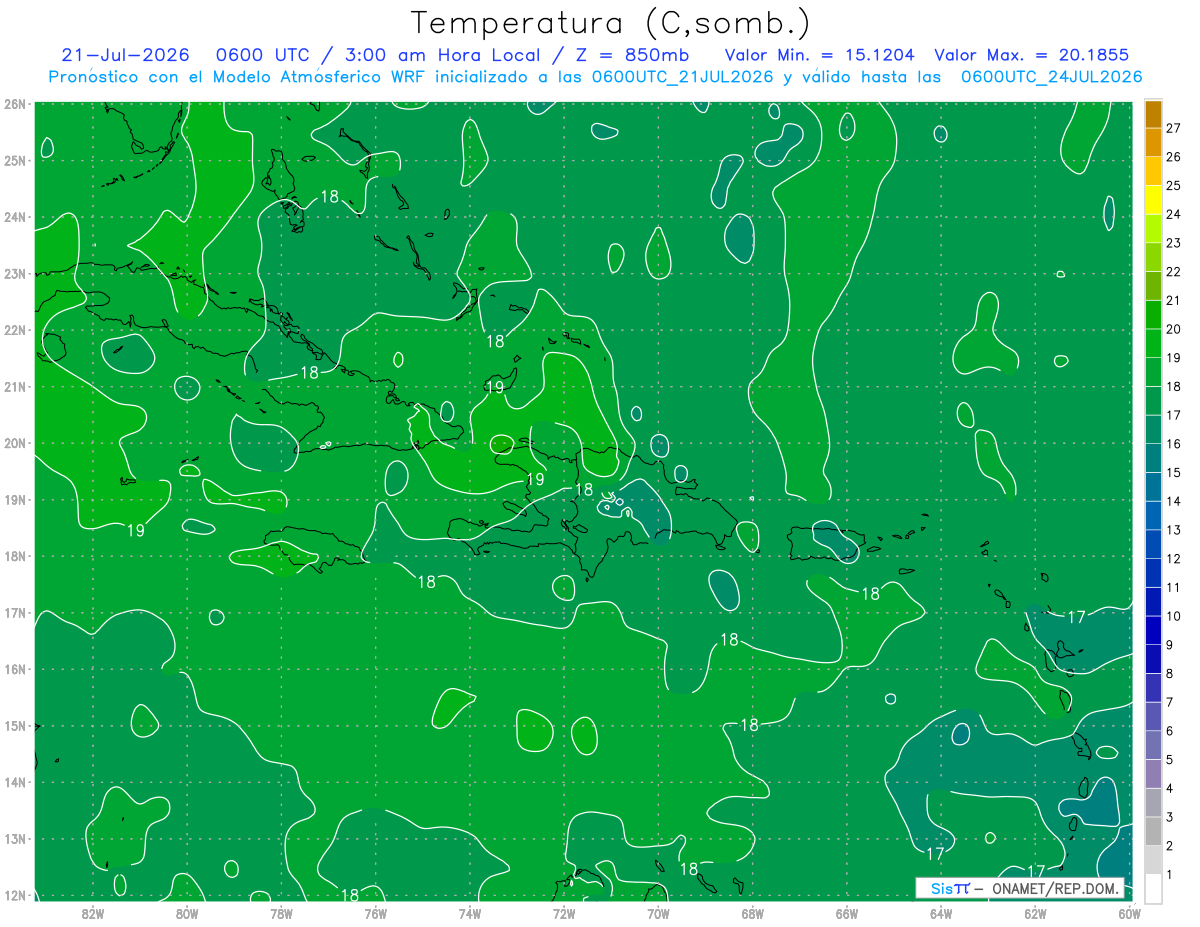The height and width of the screenshot is (927, 1200).
Task: Pick the gray legend swatch between 2 and 3
Action: 1153,832
